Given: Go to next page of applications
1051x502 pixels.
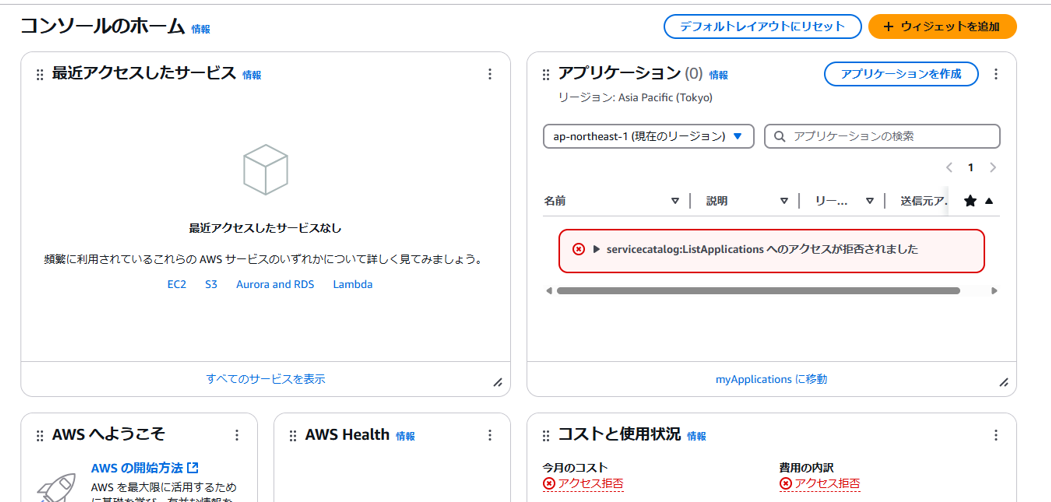Looking at the screenshot, I should coord(993,168).
